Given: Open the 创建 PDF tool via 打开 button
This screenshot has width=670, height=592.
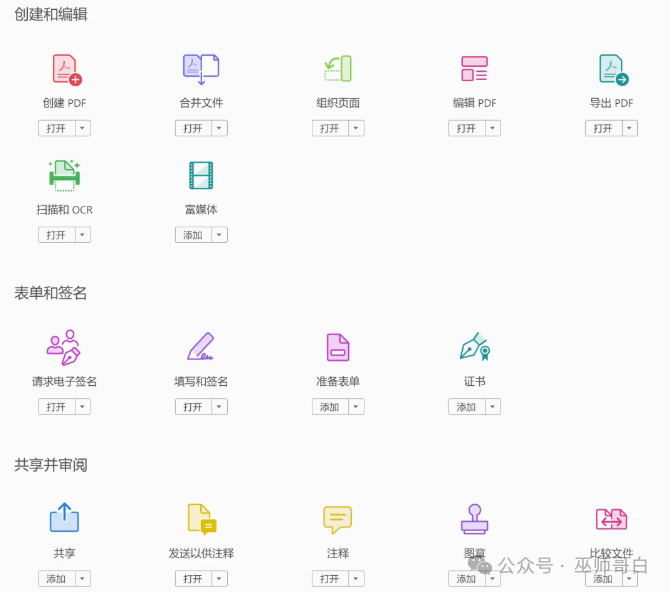Looking at the screenshot, I should pyautogui.click(x=57, y=128).
